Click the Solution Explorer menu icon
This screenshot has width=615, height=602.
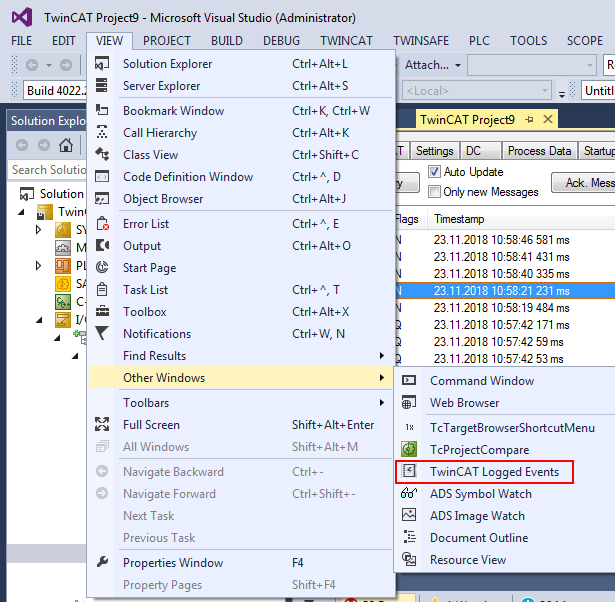point(102,64)
